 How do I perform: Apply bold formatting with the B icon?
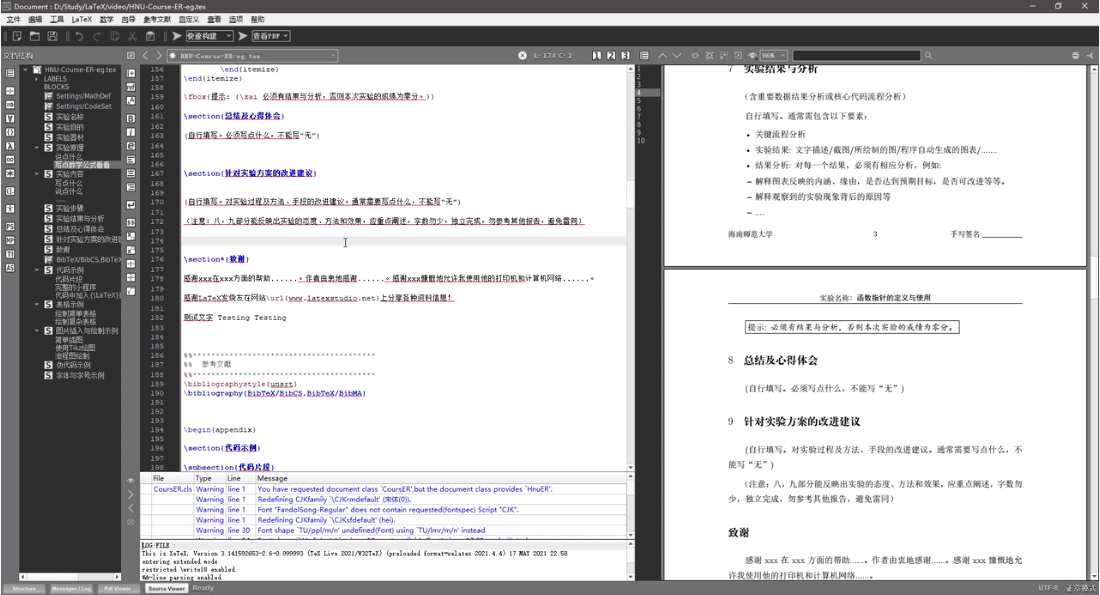click(131, 118)
